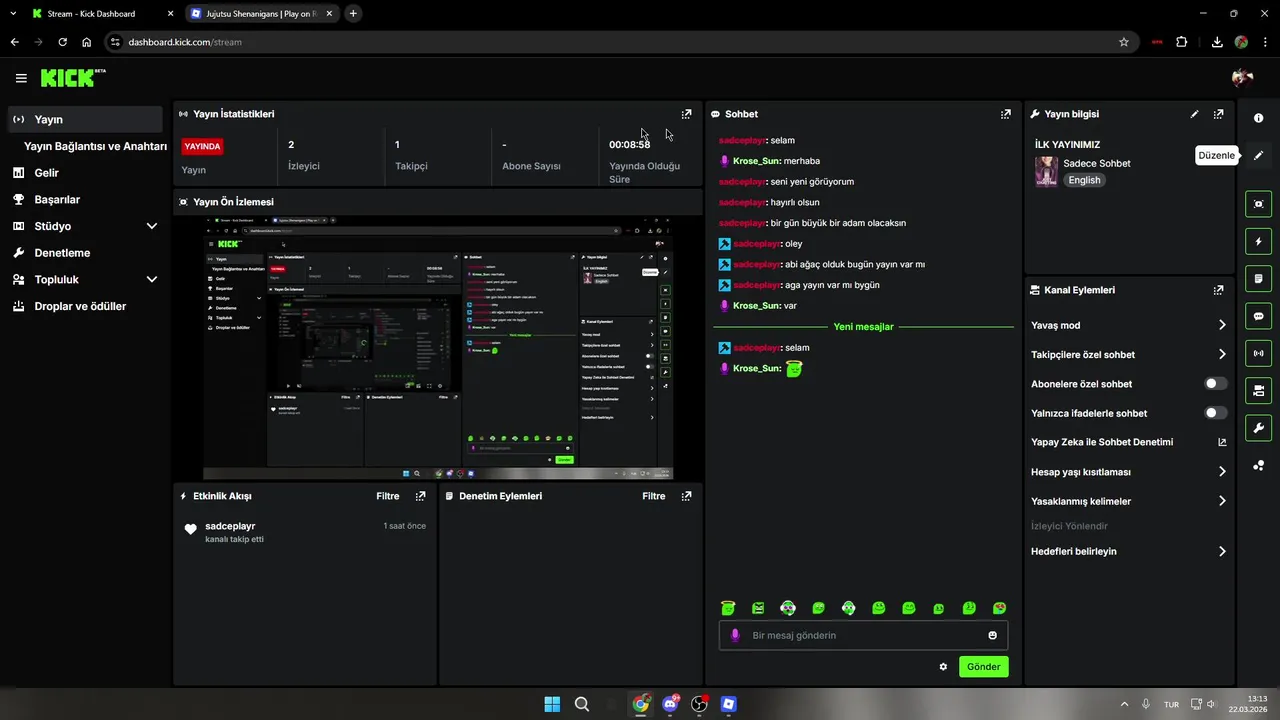Open Windows taskbar search
The width and height of the screenshot is (1280, 720).
click(581, 704)
